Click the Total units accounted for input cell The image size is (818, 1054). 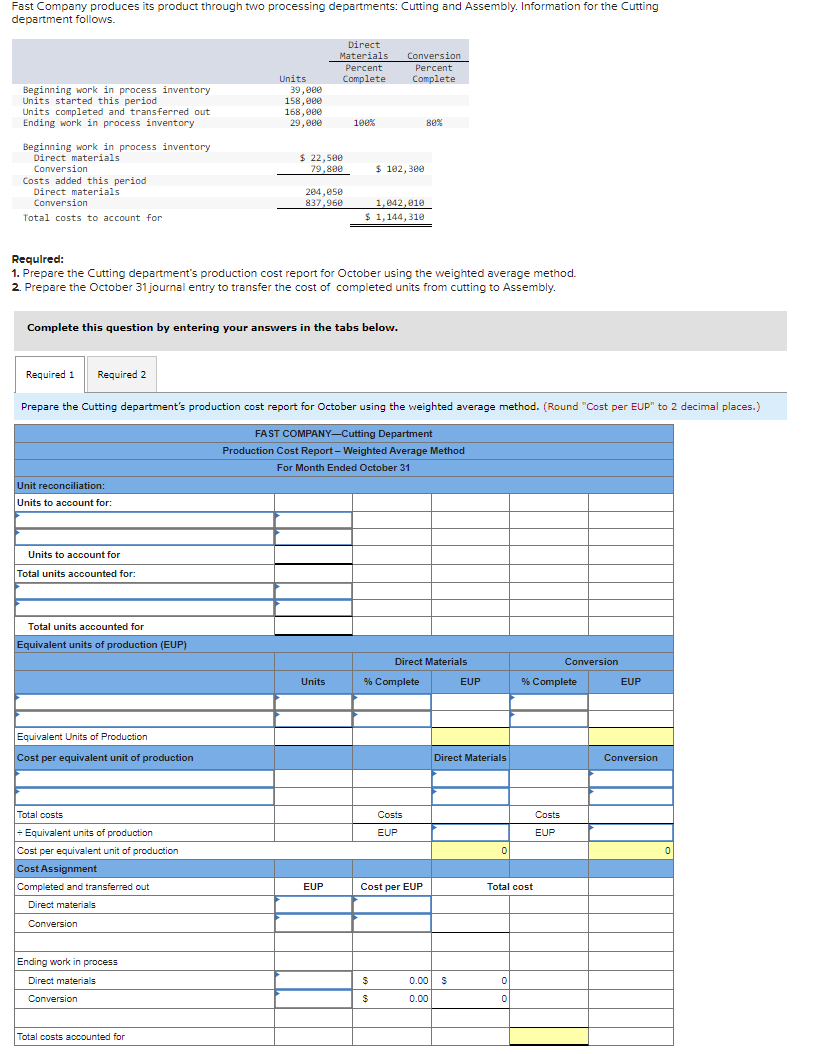[312, 625]
